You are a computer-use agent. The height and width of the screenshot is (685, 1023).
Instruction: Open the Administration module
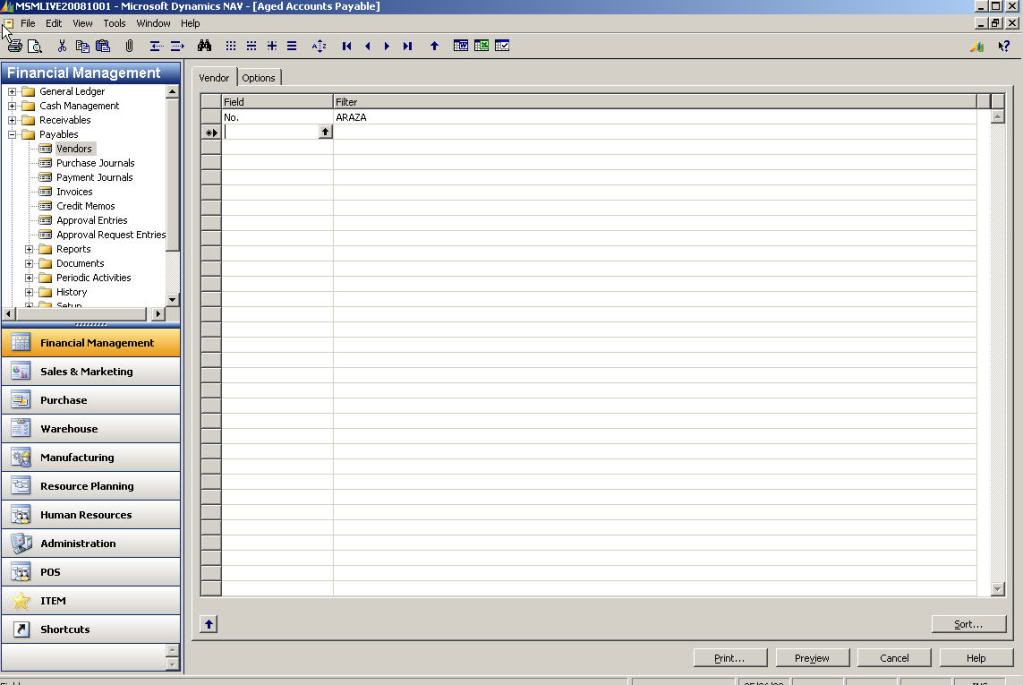(x=91, y=543)
